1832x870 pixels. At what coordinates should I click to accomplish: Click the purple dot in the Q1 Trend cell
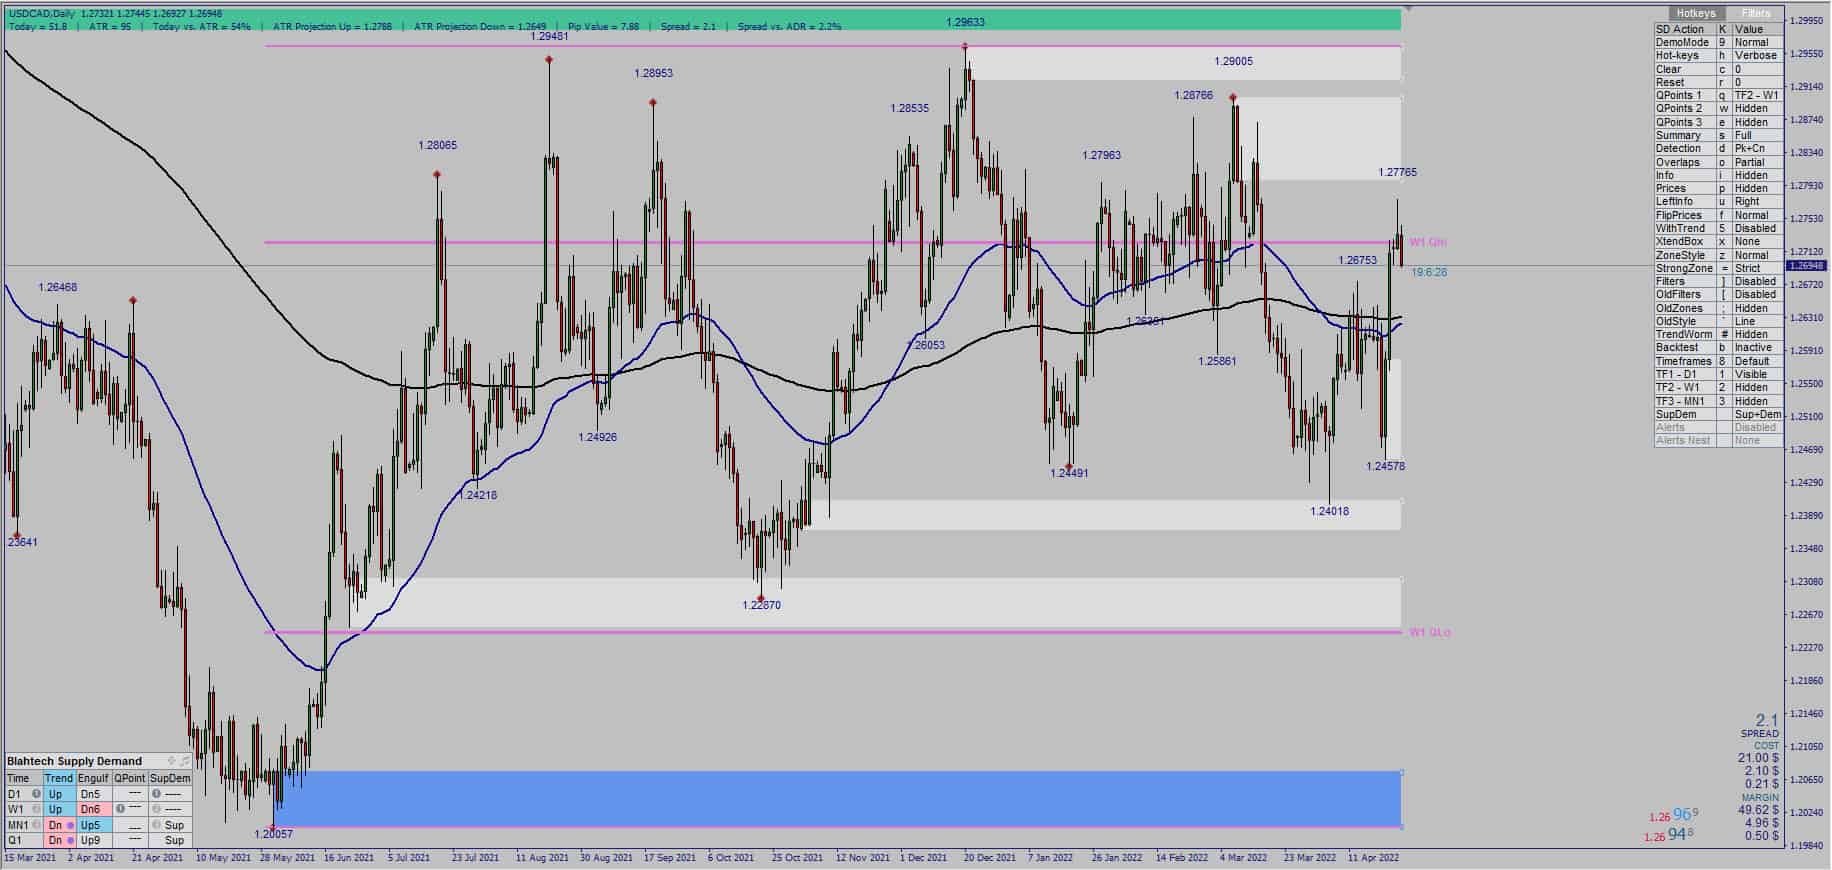pyautogui.click(x=70, y=841)
